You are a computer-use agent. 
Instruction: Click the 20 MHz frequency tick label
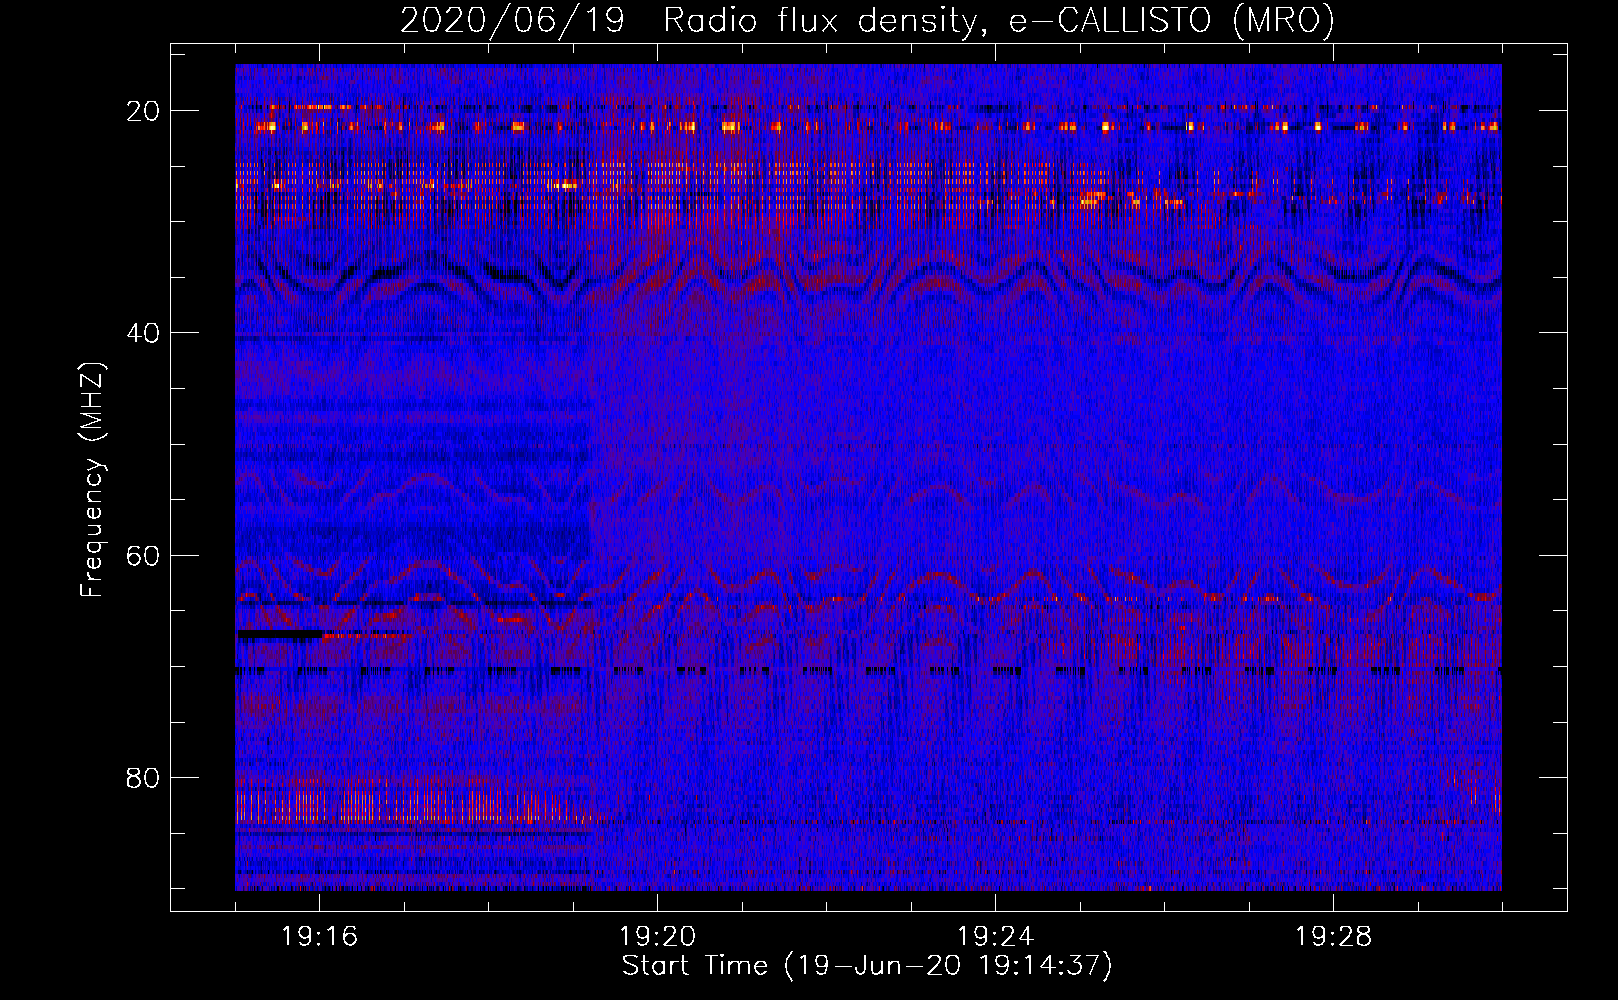coord(143,111)
